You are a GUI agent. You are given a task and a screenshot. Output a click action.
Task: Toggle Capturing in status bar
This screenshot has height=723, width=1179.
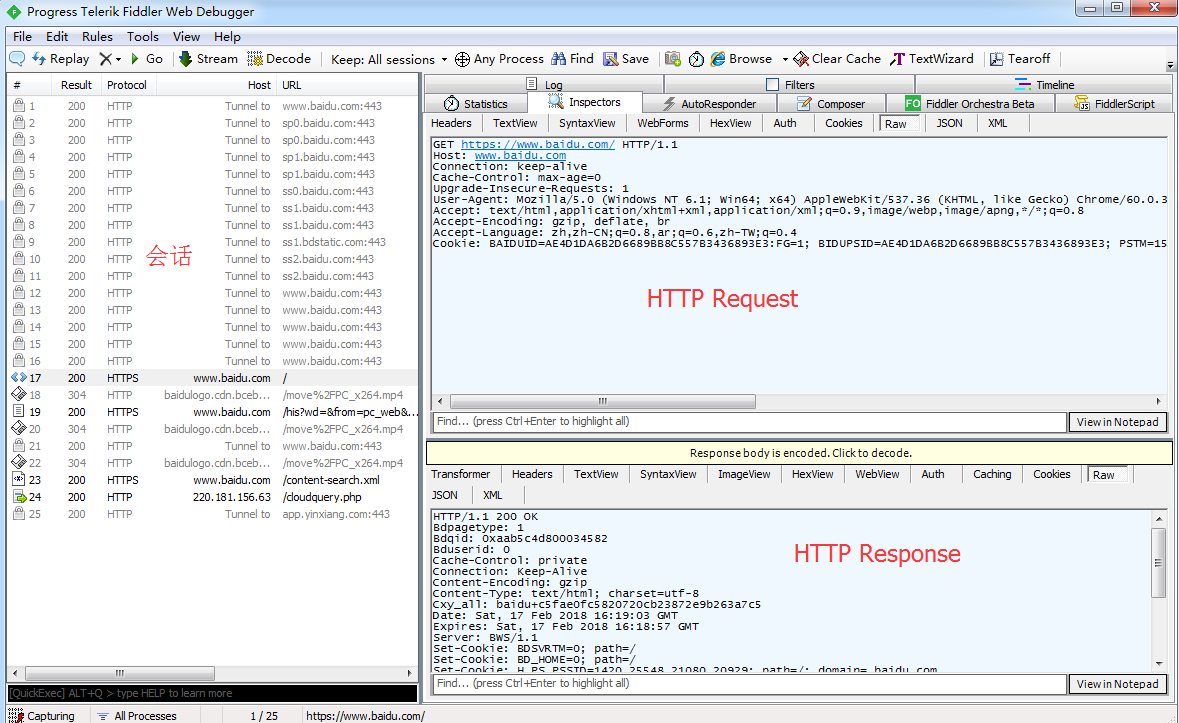(x=42, y=715)
